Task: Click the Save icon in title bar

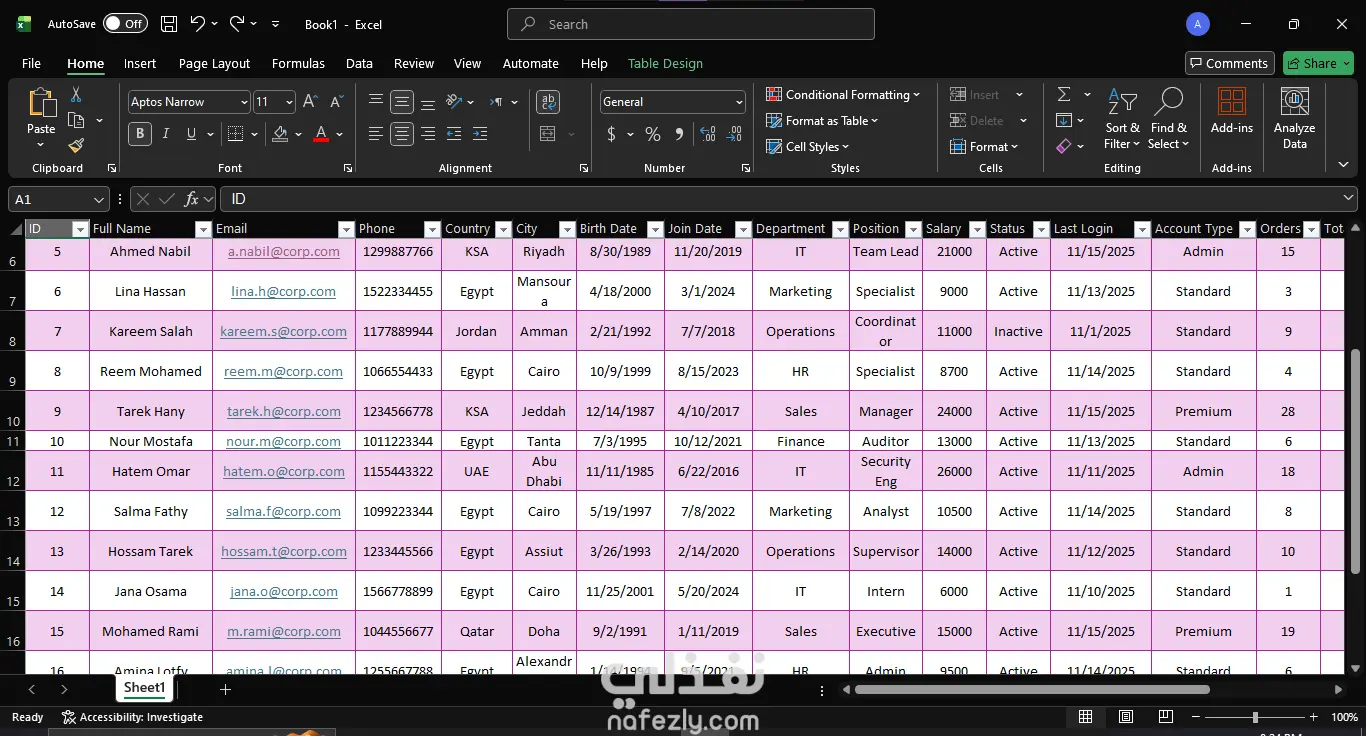Action: click(169, 24)
